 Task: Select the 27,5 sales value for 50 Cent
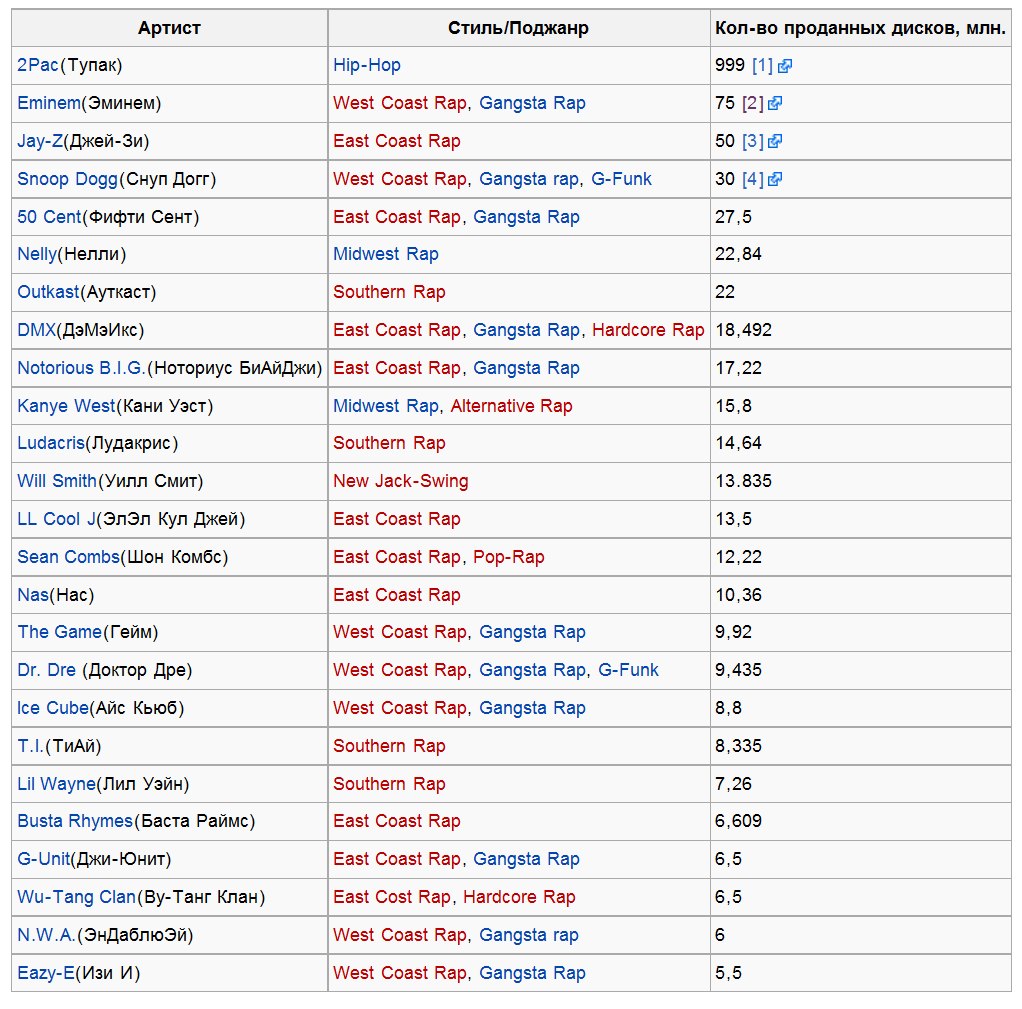[x=733, y=216]
